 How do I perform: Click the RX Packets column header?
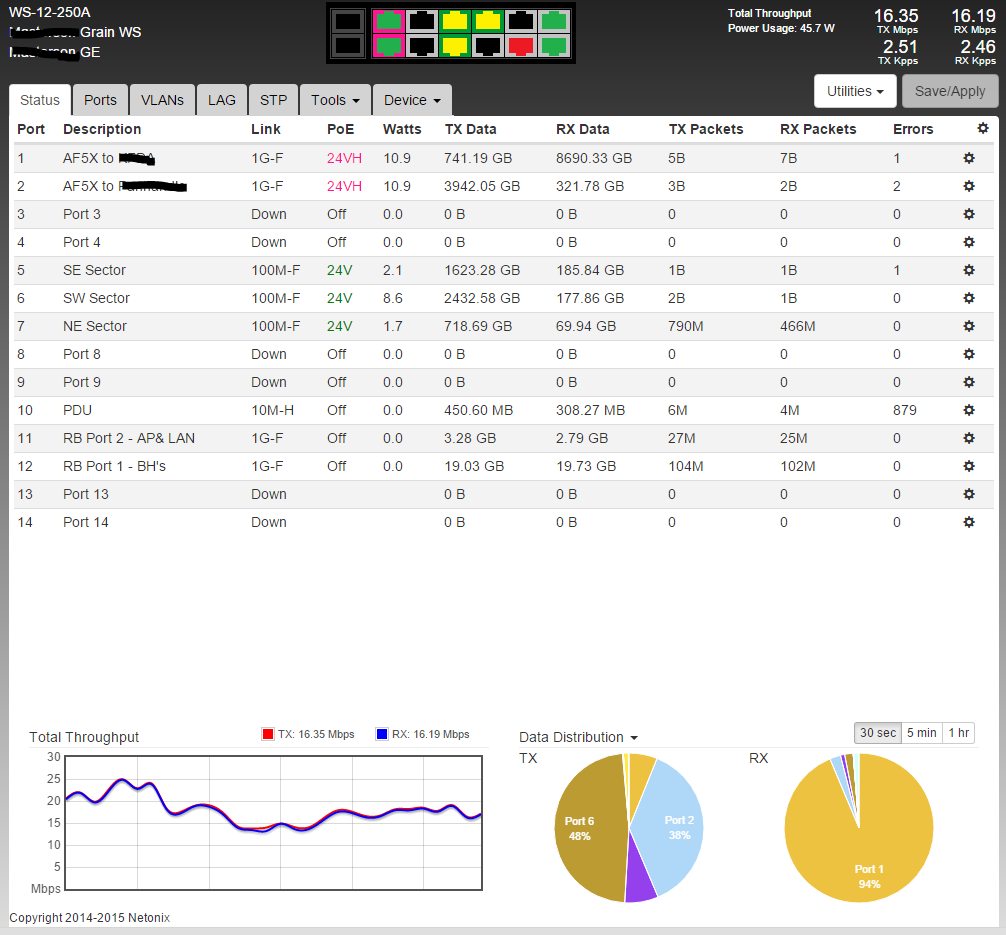click(818, 129)
